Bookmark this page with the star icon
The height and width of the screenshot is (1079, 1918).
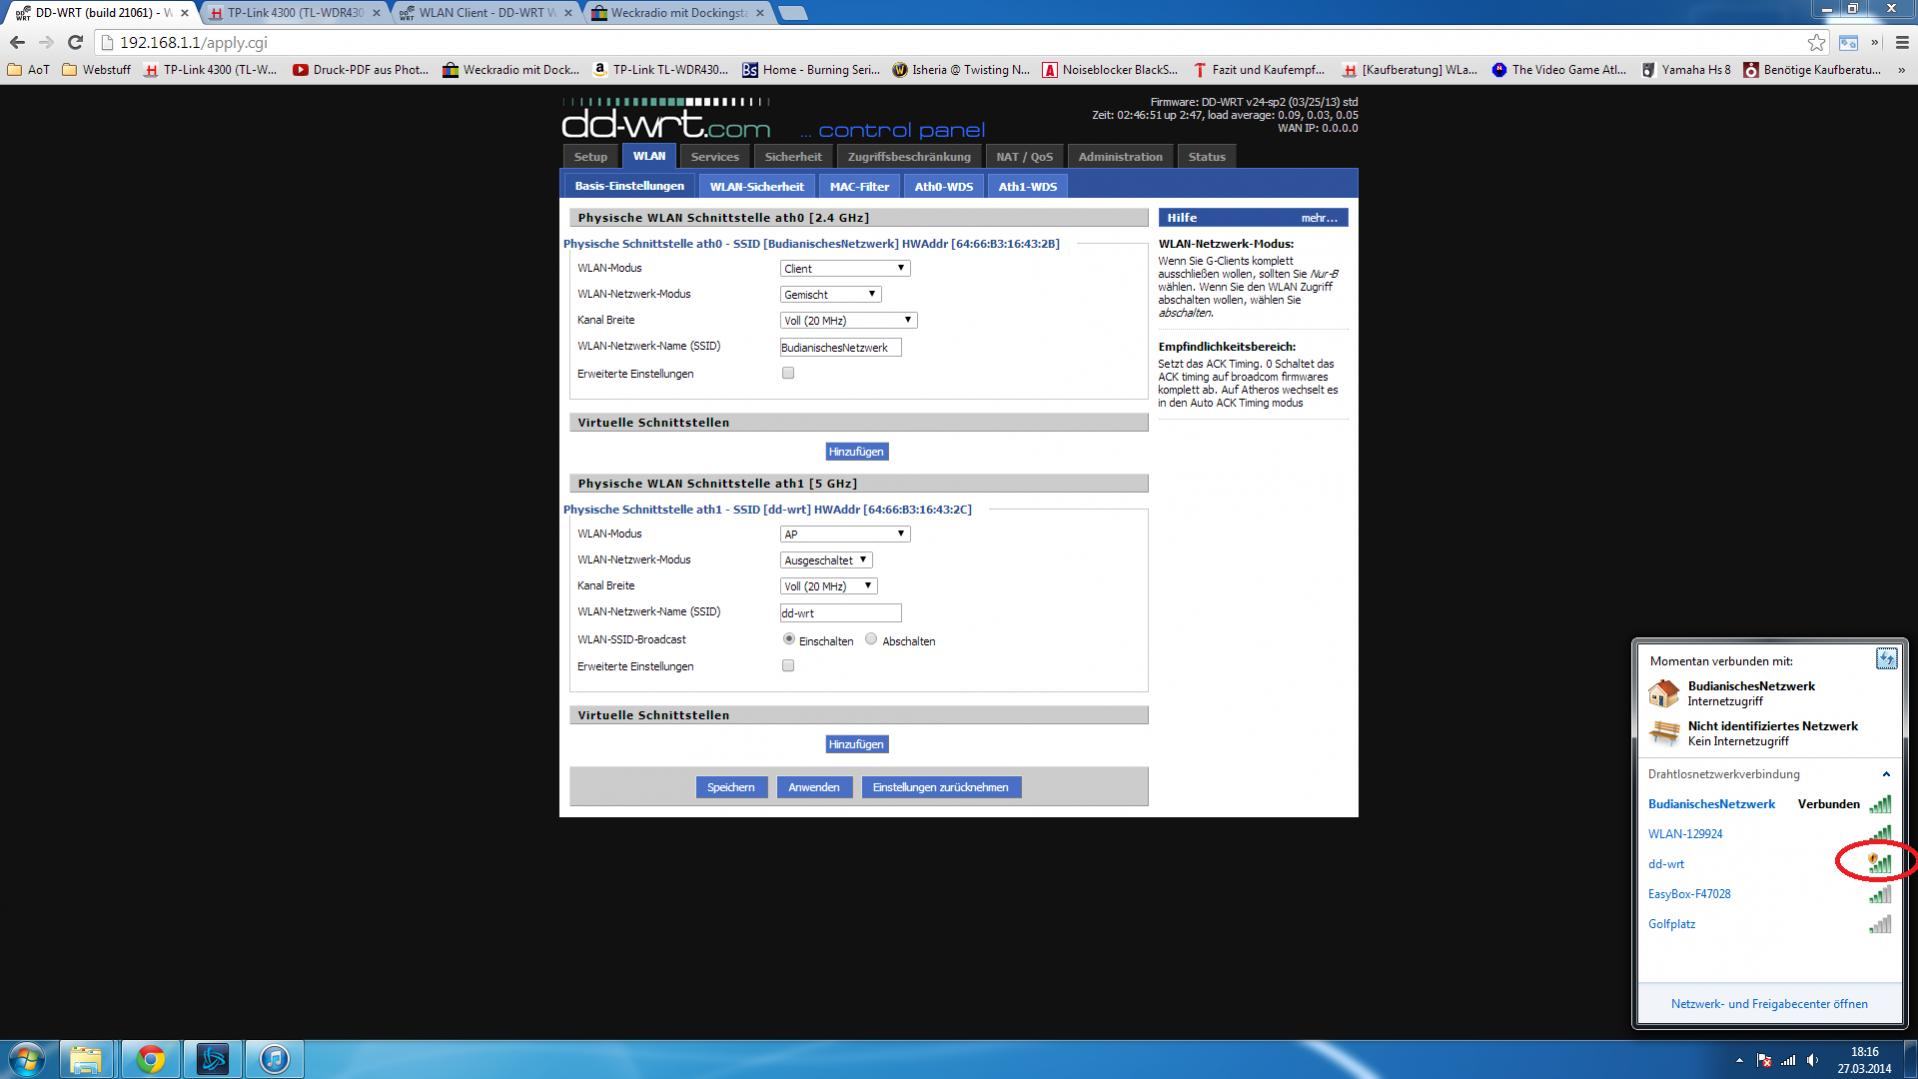coord(1816,42)
